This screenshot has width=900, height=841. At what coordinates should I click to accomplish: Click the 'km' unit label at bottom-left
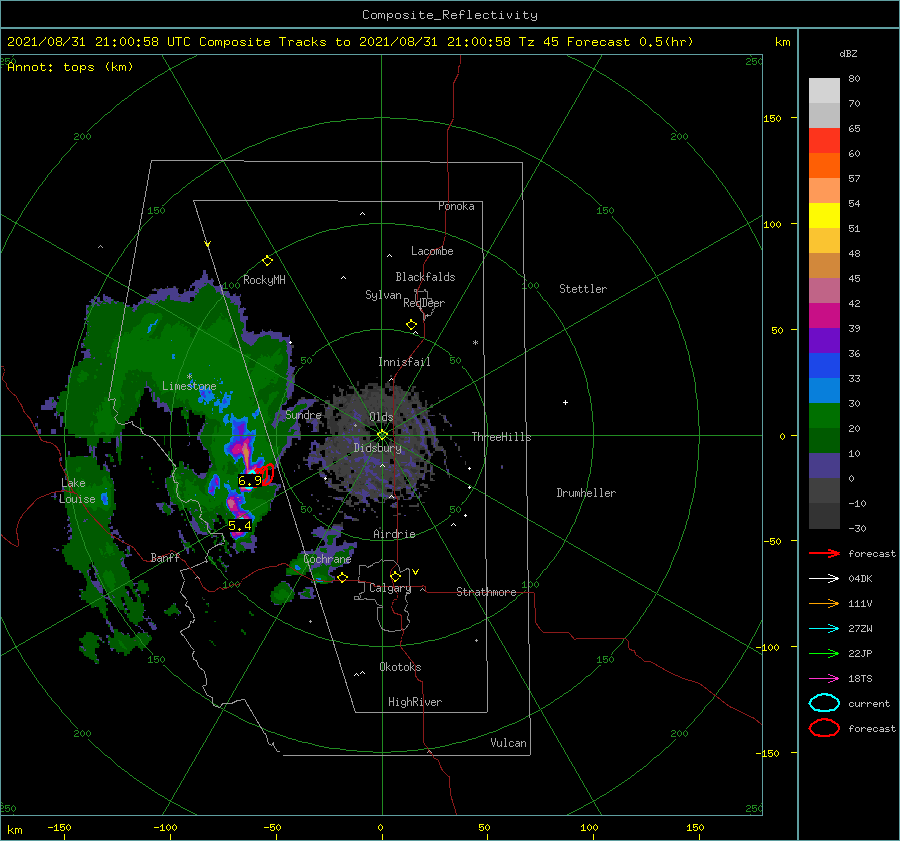[x=15, y=830]
